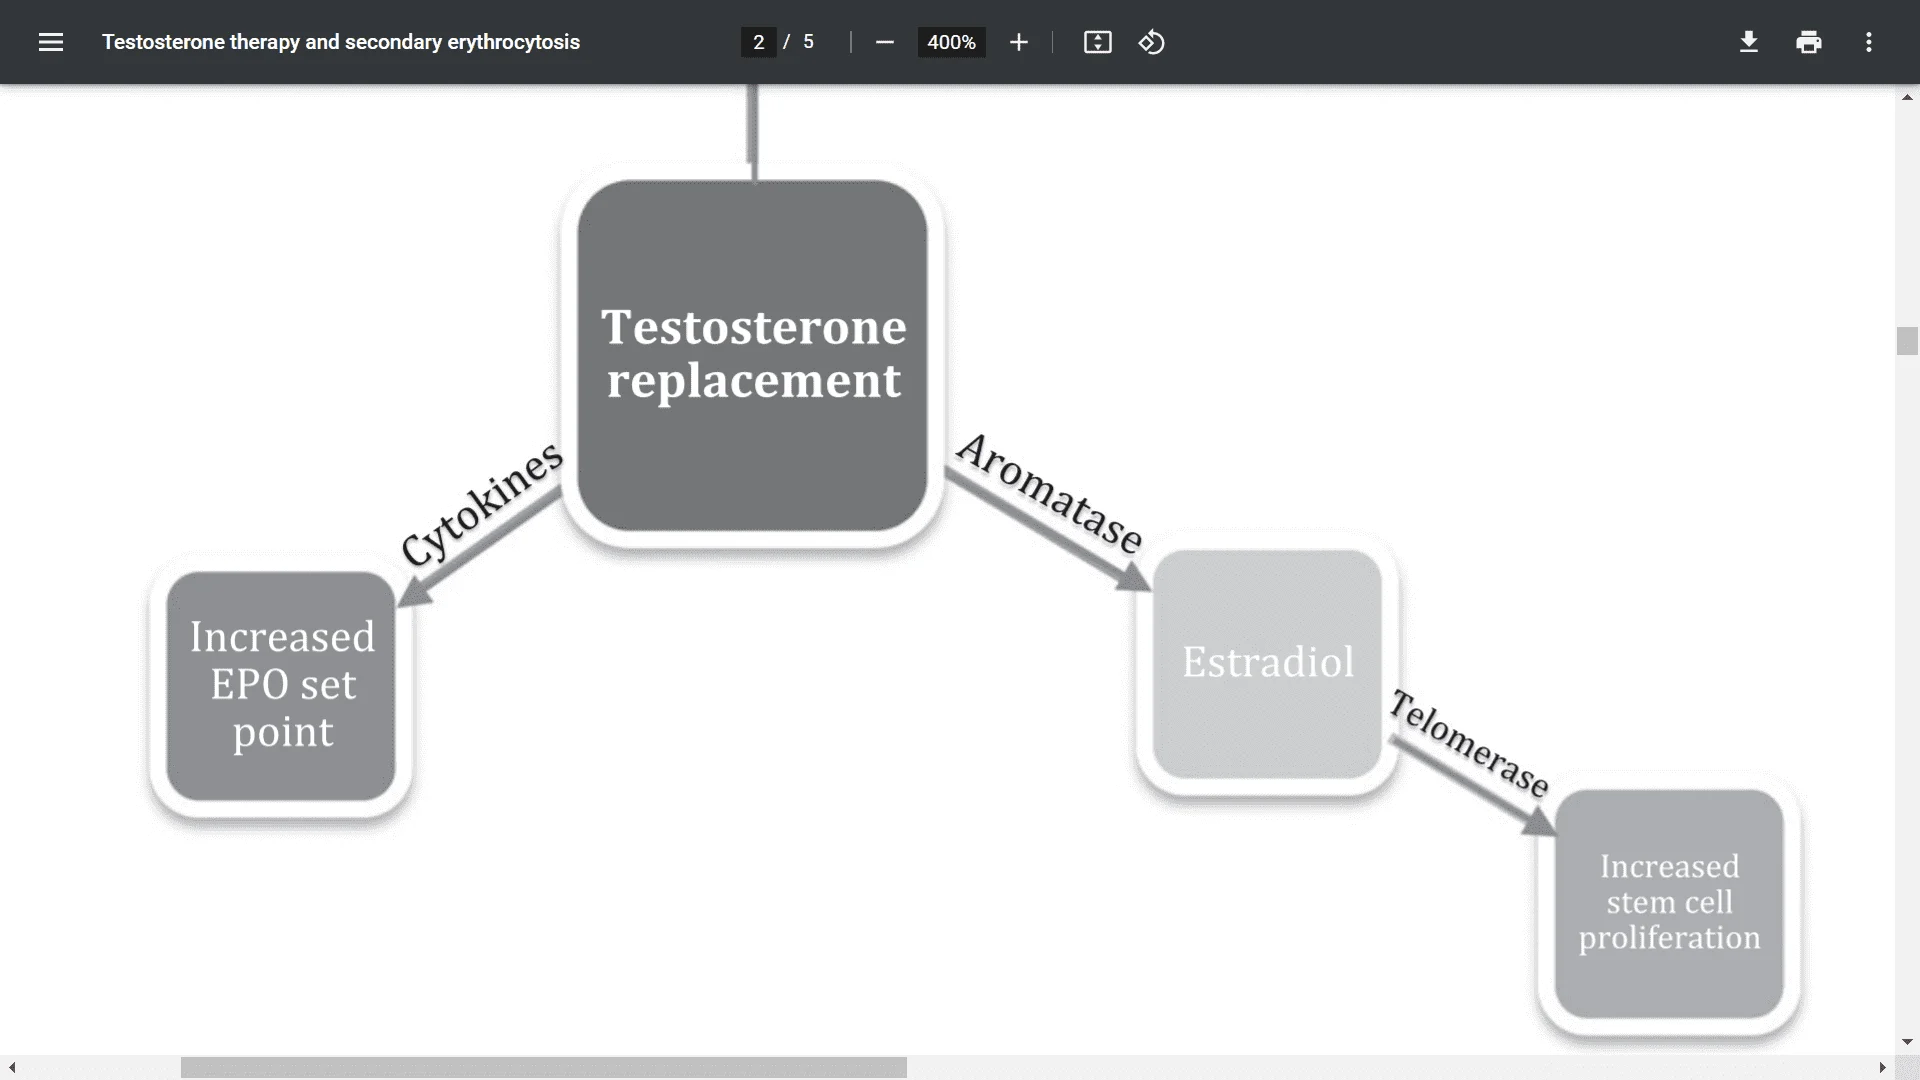The width and height of the screenshot is (1920, 1080).
Task: Click the scroll up arrow
Action: 1907,97
